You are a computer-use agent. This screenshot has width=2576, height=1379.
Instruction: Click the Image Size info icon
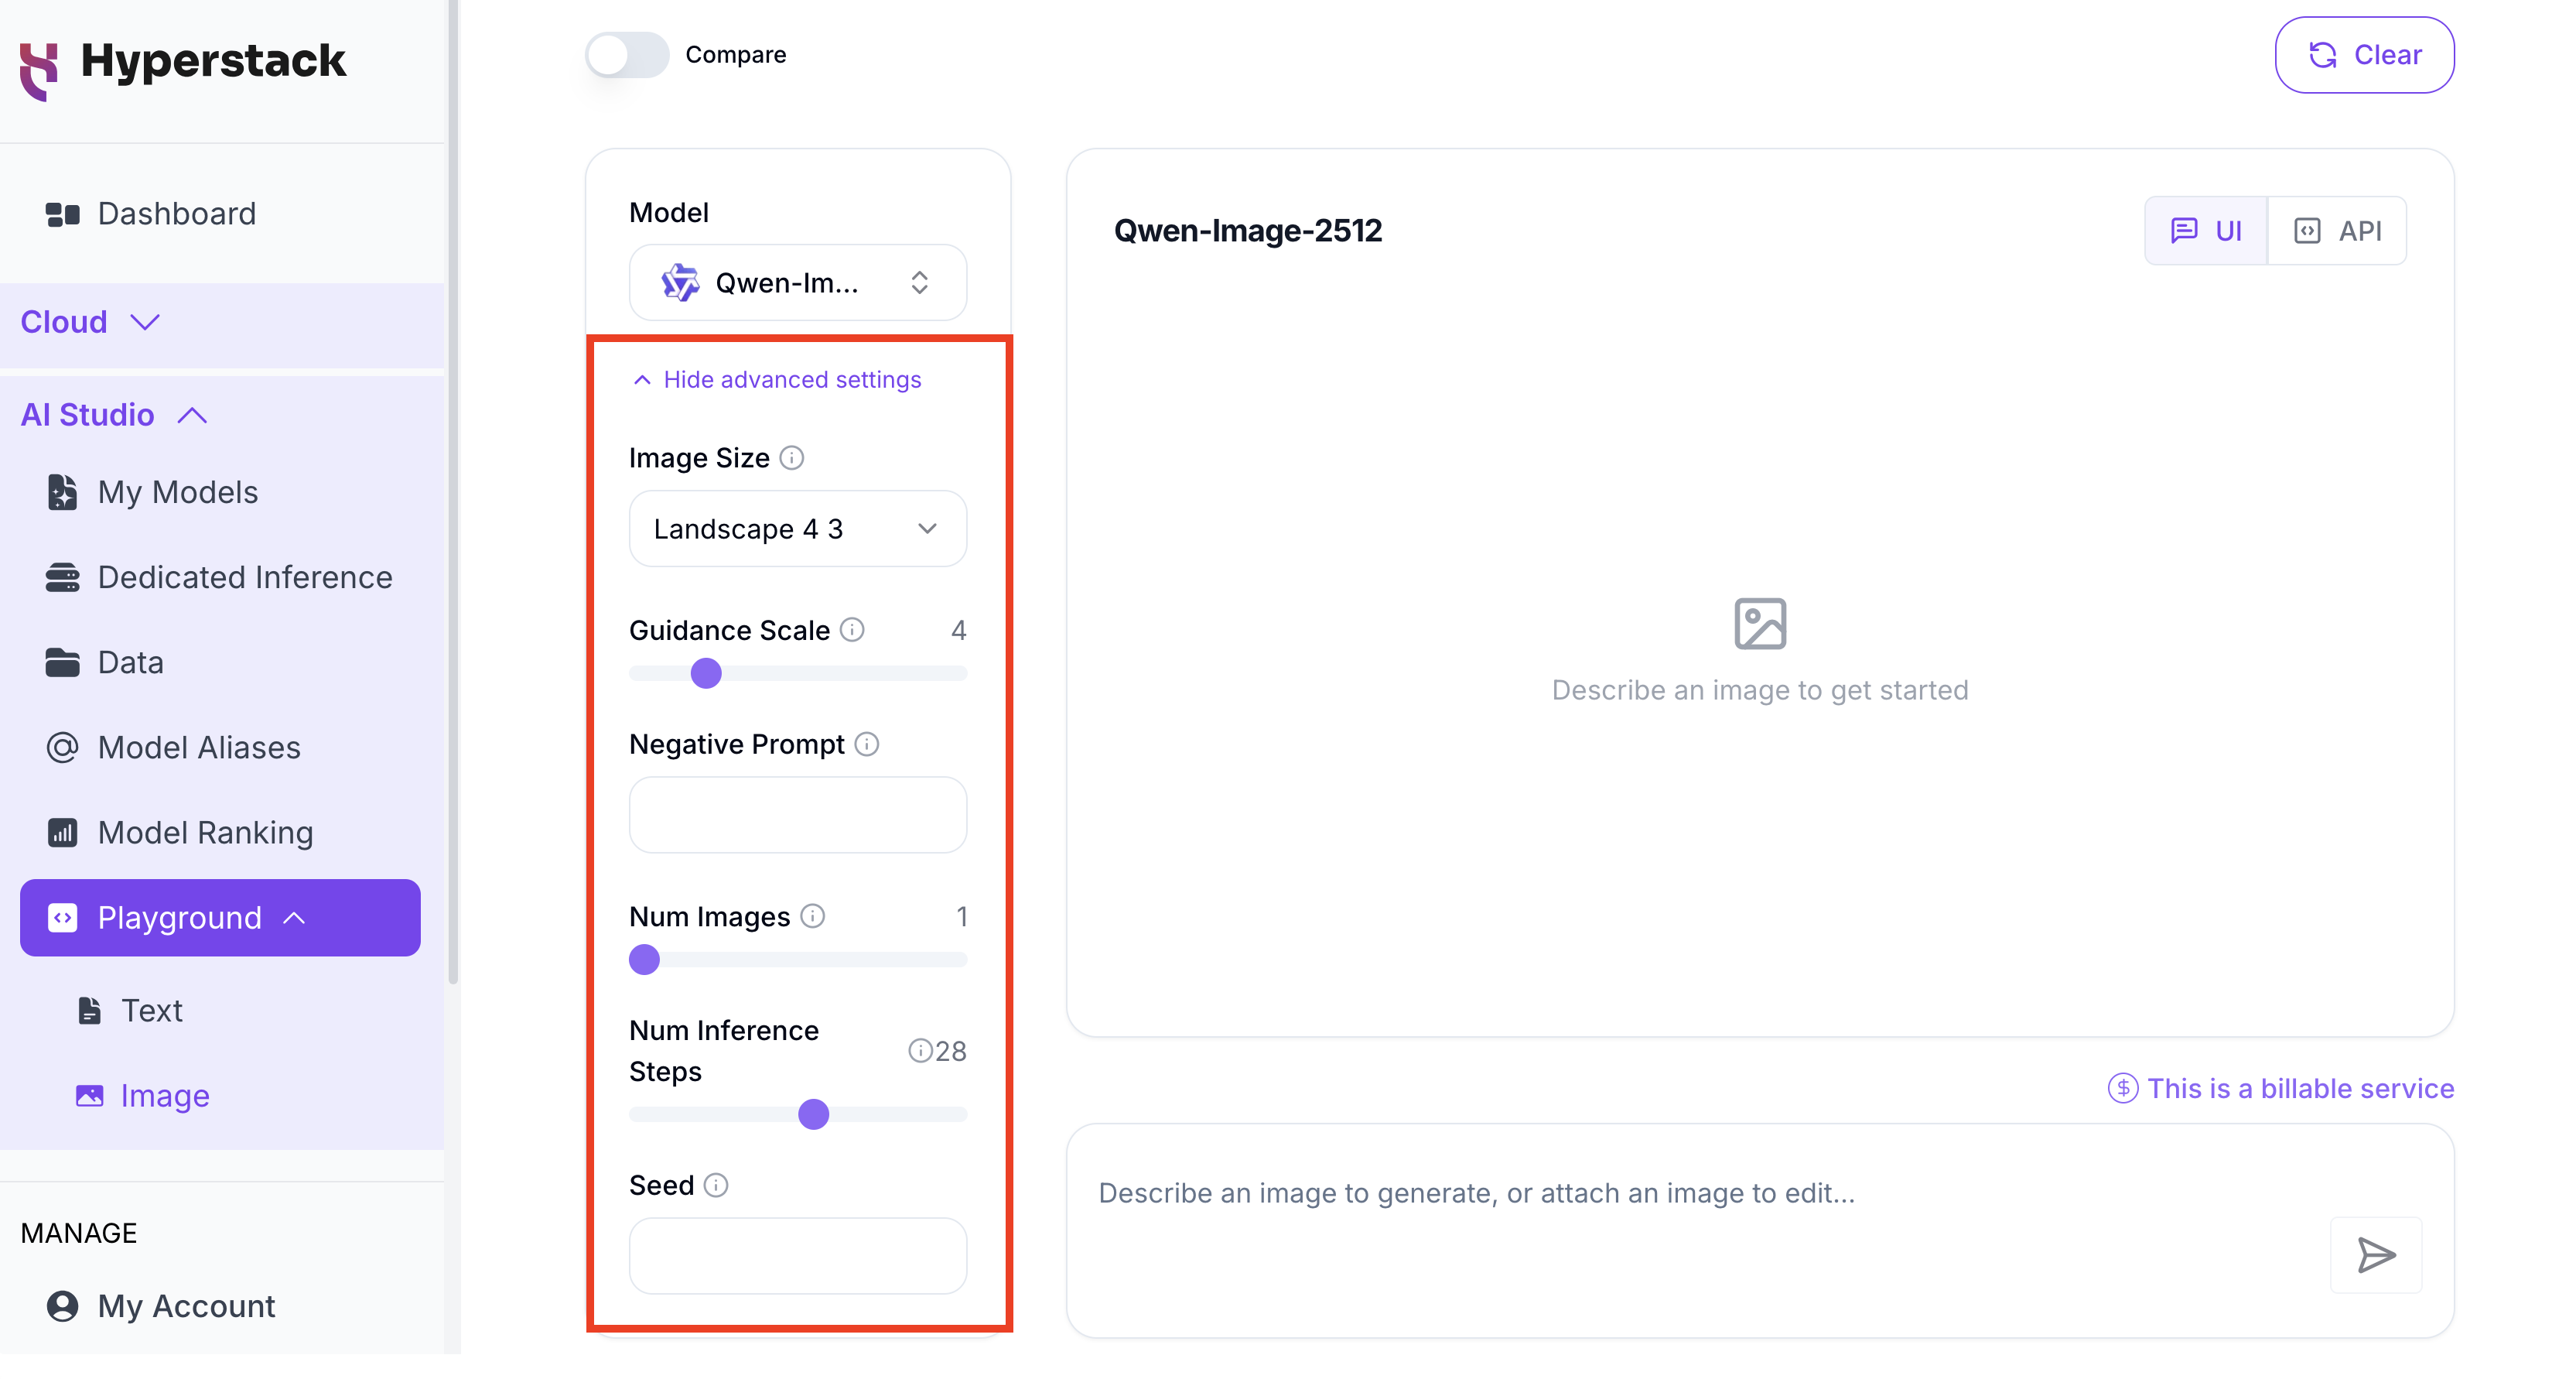(x=791, y=458)
